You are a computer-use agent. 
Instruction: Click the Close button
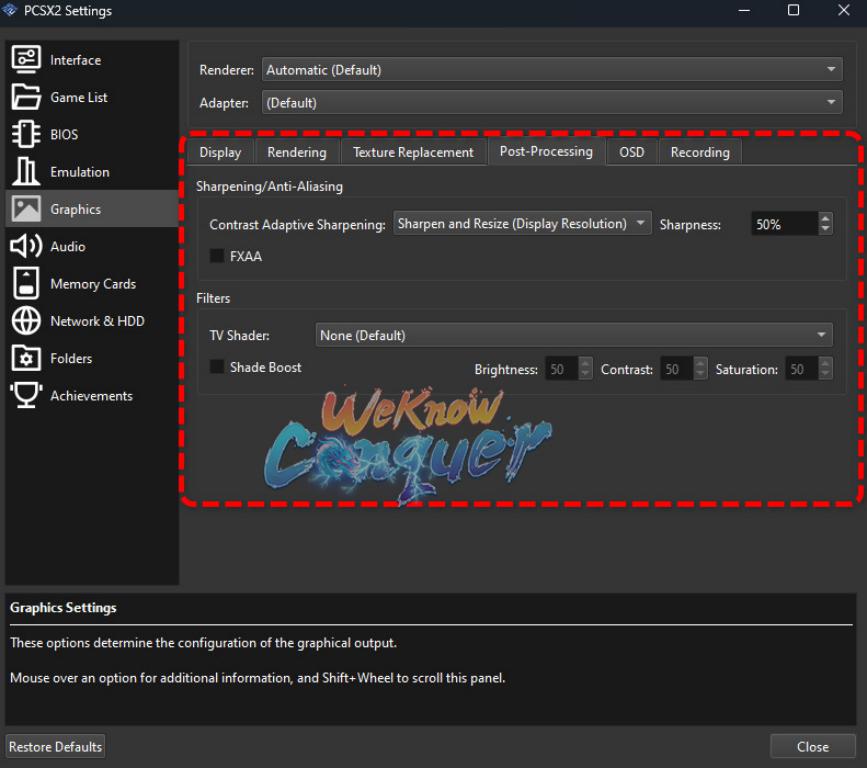(x=812, y=746)
